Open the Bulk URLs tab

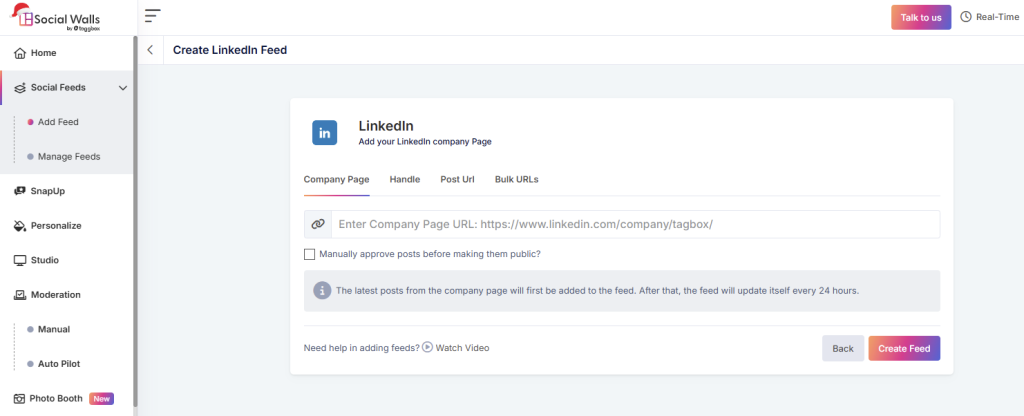tap(516, 179)
